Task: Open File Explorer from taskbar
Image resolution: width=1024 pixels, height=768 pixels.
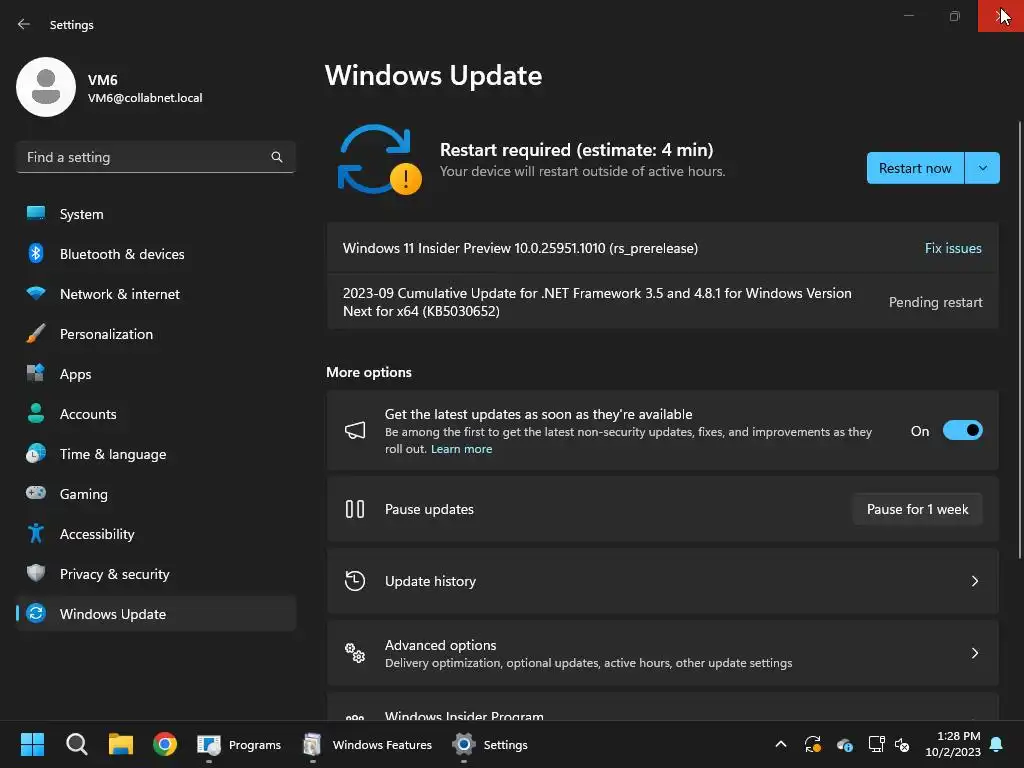Action: (x=121, y=744)
